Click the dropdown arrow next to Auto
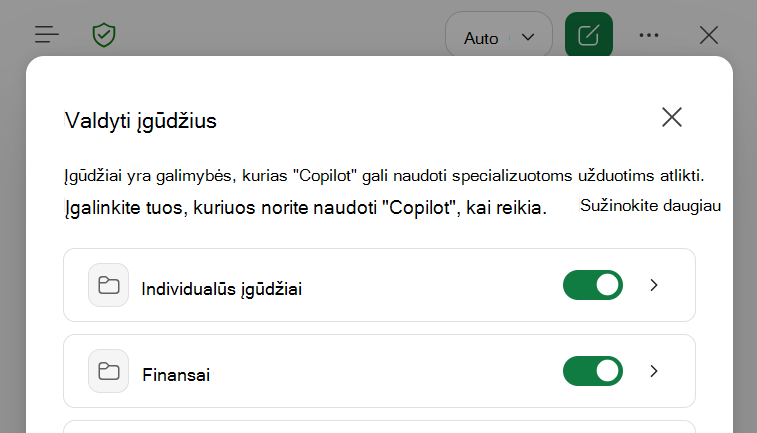The width and height of the screenshot is (757, 433). tap(528, 37)
